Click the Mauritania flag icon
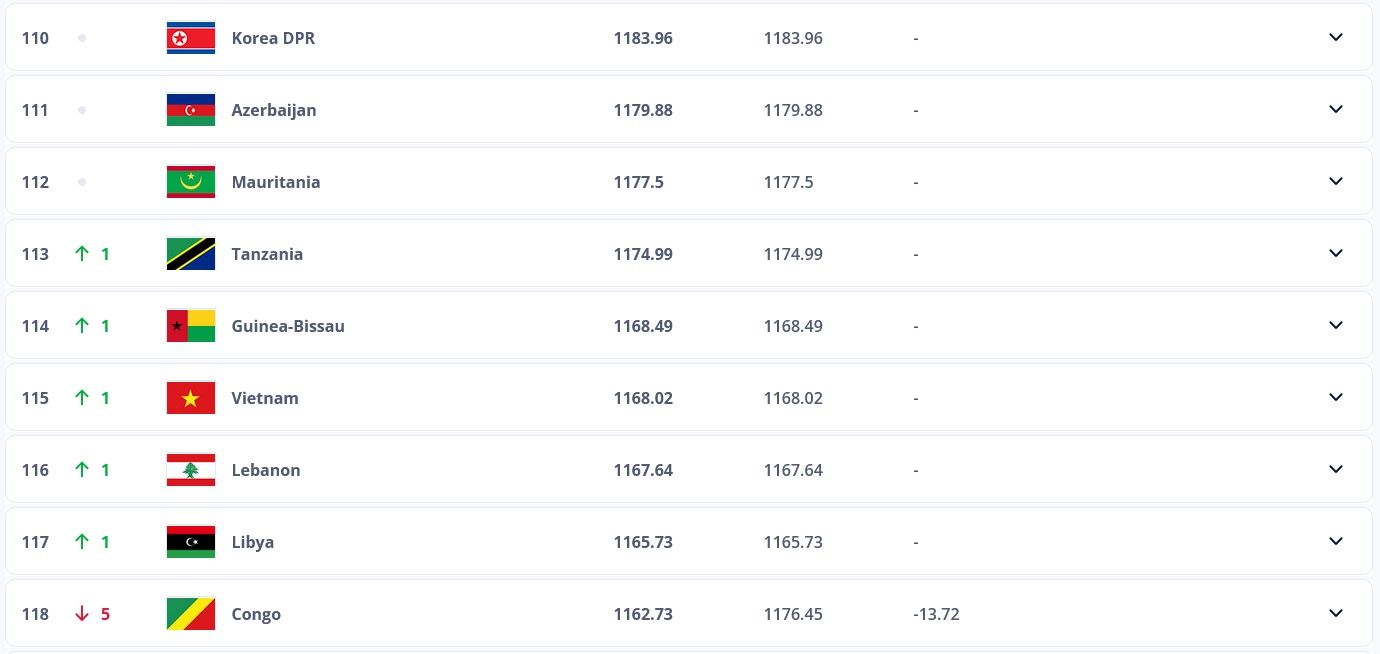 (190, 182)
